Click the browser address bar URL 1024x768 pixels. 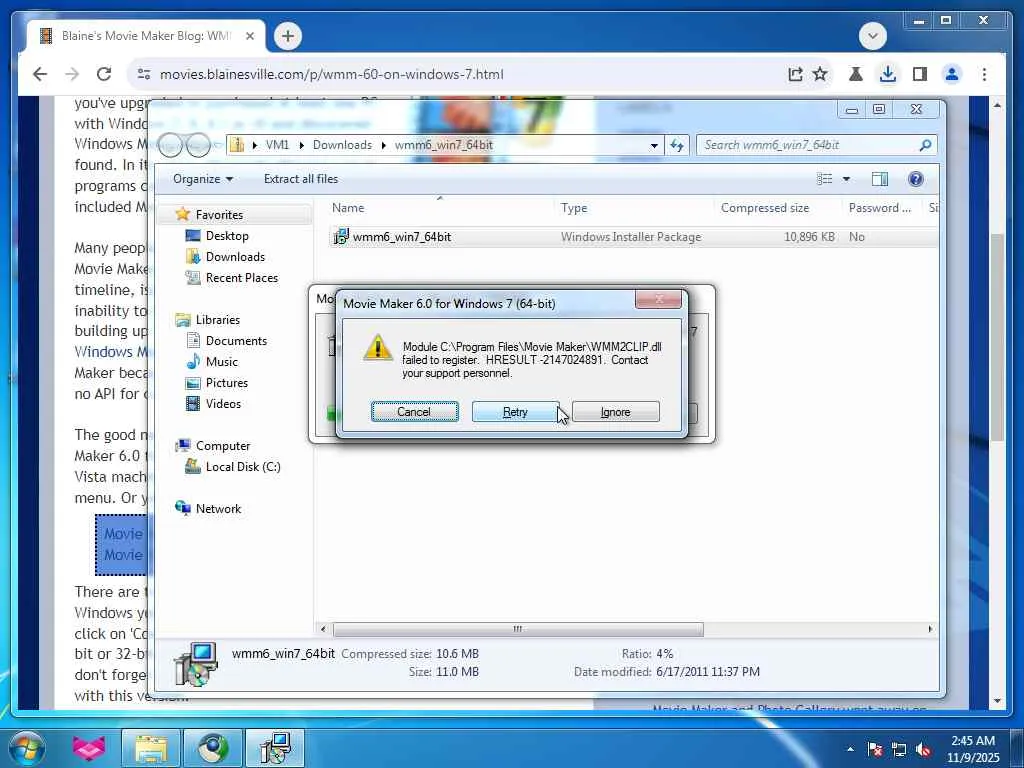(x=332, y=74)
